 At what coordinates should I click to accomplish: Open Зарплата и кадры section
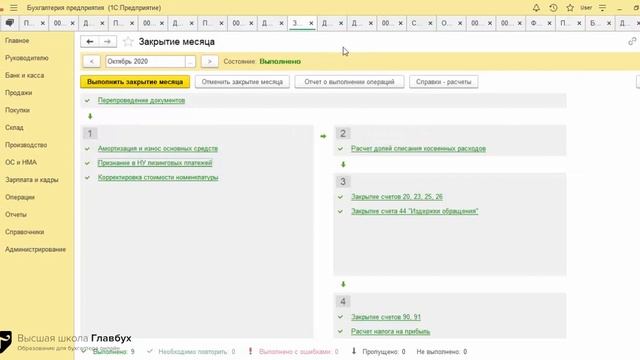(x=32, y=180)
